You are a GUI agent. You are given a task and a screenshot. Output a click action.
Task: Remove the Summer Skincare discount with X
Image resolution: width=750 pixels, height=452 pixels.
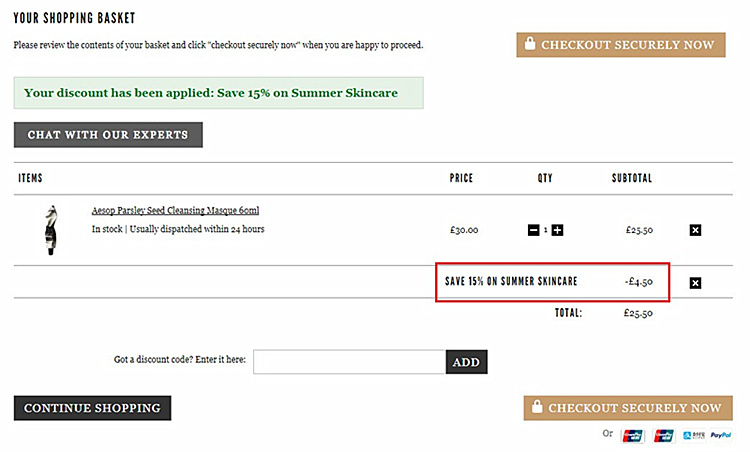click(695, 283)
